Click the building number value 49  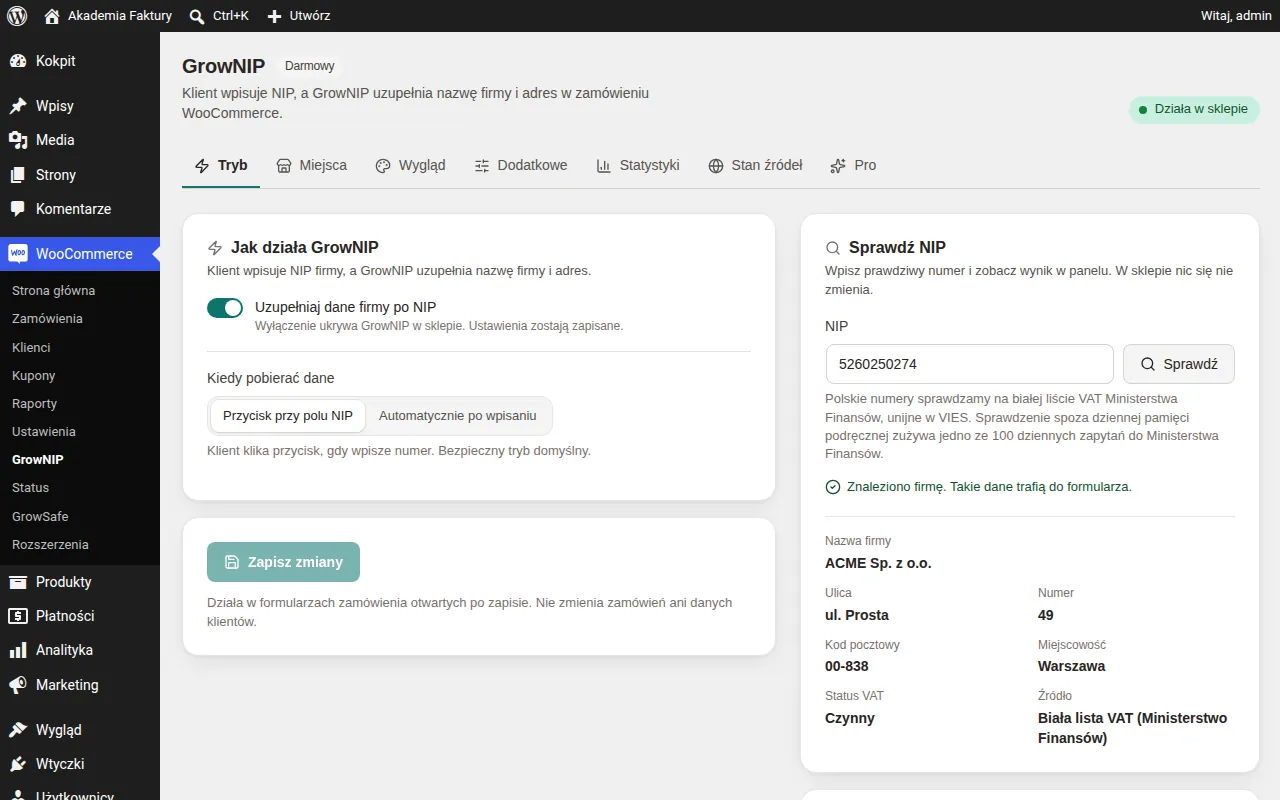[x=1046, y=615]
